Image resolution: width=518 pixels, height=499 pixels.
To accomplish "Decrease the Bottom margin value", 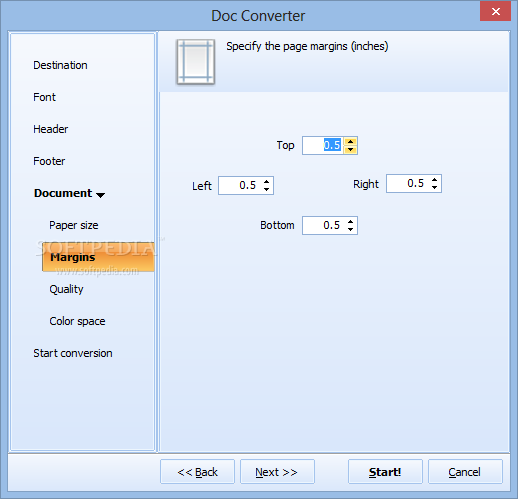I will pos(350,230).
